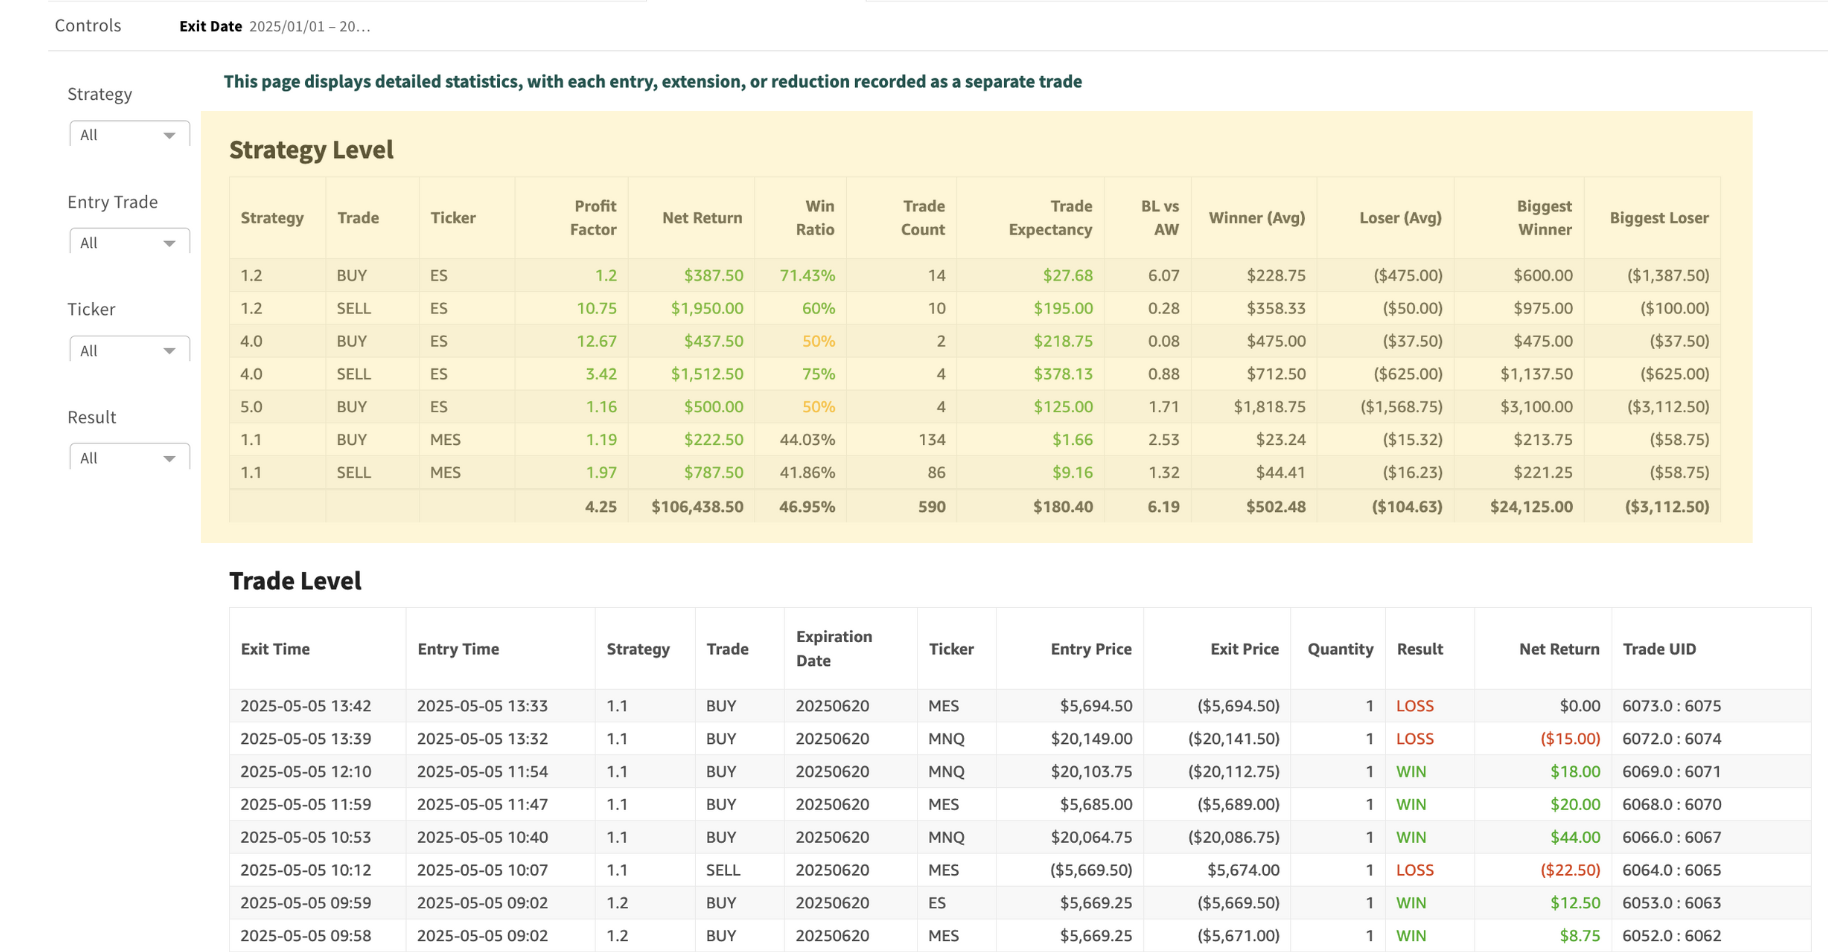Open the Strategy filter dropdown
This screenshot has width=1828, height=952.
click(x=129, y=135)
